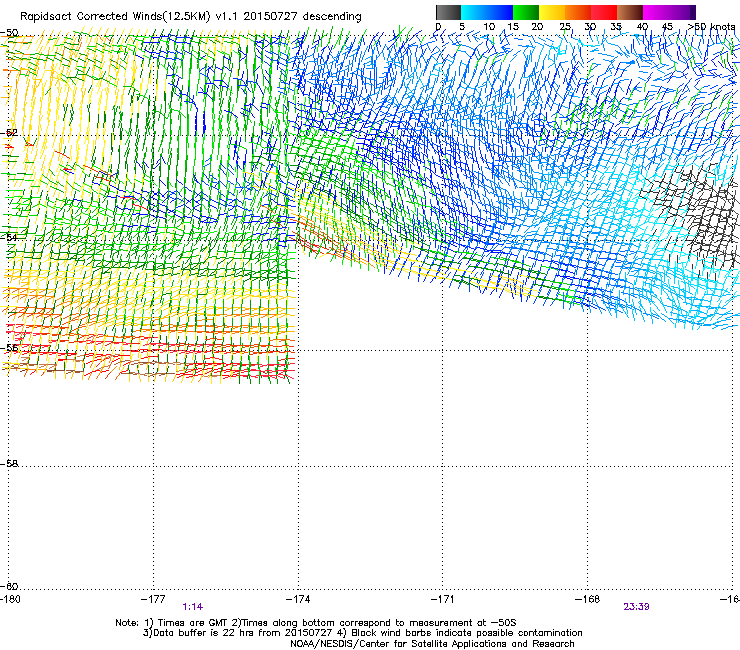This screenshot has width=740, height=650.
Task: Click the dark purple 45-50 knots swatch
Action: (x=682, y=12)
